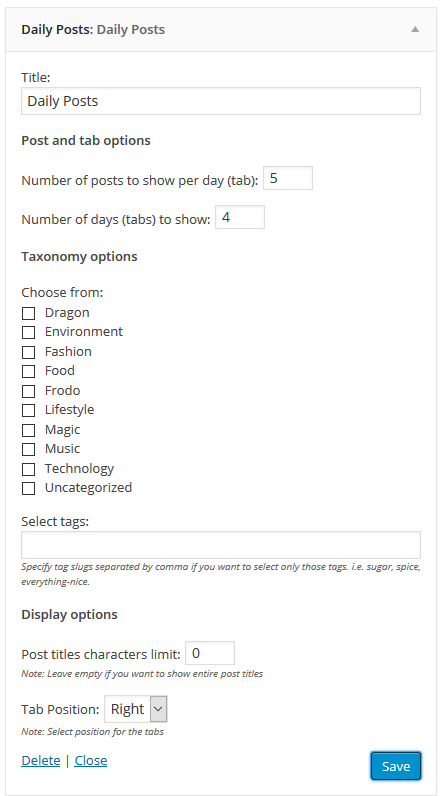The image size is (440, 796).
Task: Collapse the Daily Posts widget arrow
Action: [x=415, y=29]
